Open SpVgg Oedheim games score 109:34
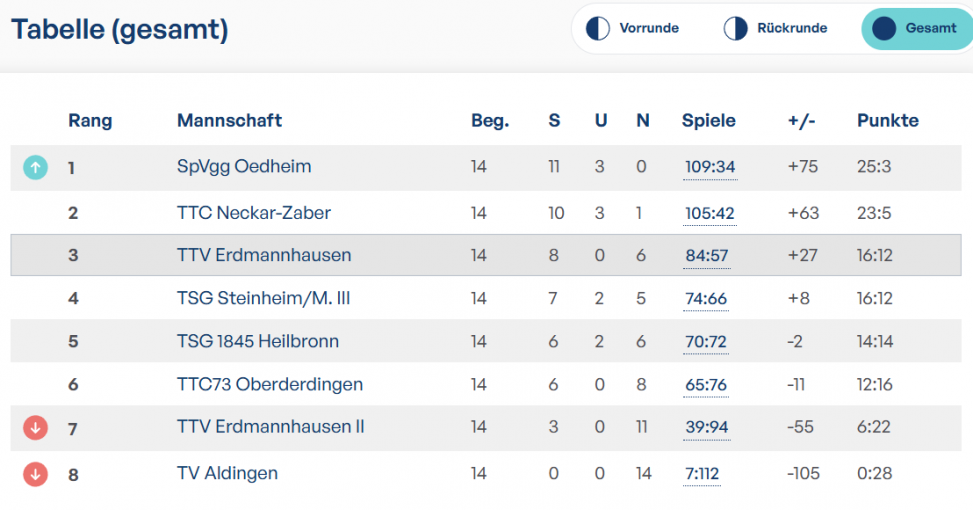The image size is (973, 510). pos(710,167)
